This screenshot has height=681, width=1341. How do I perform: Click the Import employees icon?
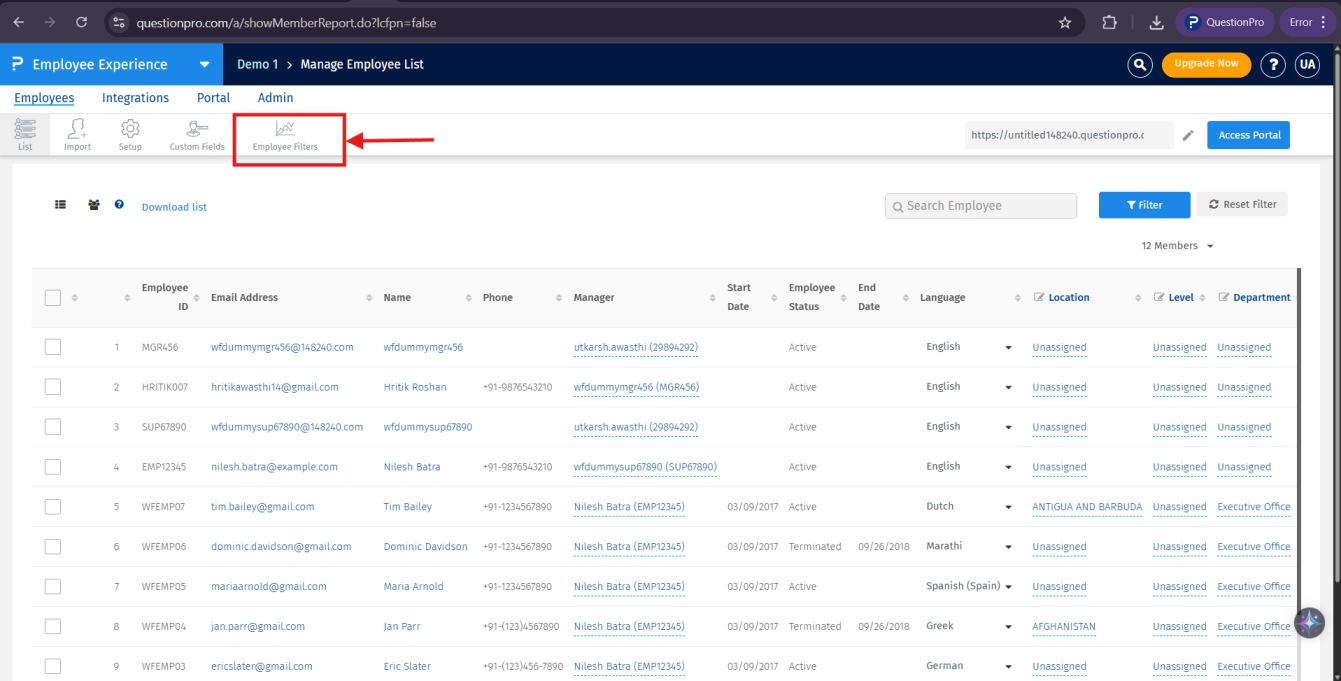77,135
